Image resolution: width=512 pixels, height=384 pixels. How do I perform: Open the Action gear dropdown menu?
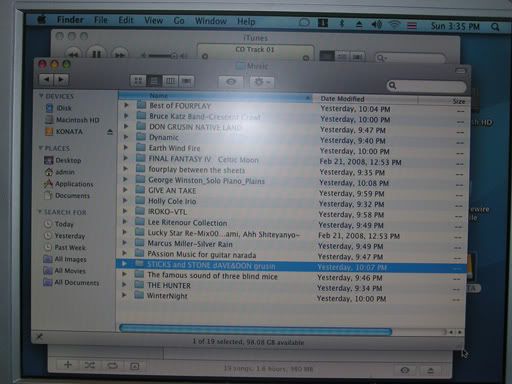(x=262, y=82)
